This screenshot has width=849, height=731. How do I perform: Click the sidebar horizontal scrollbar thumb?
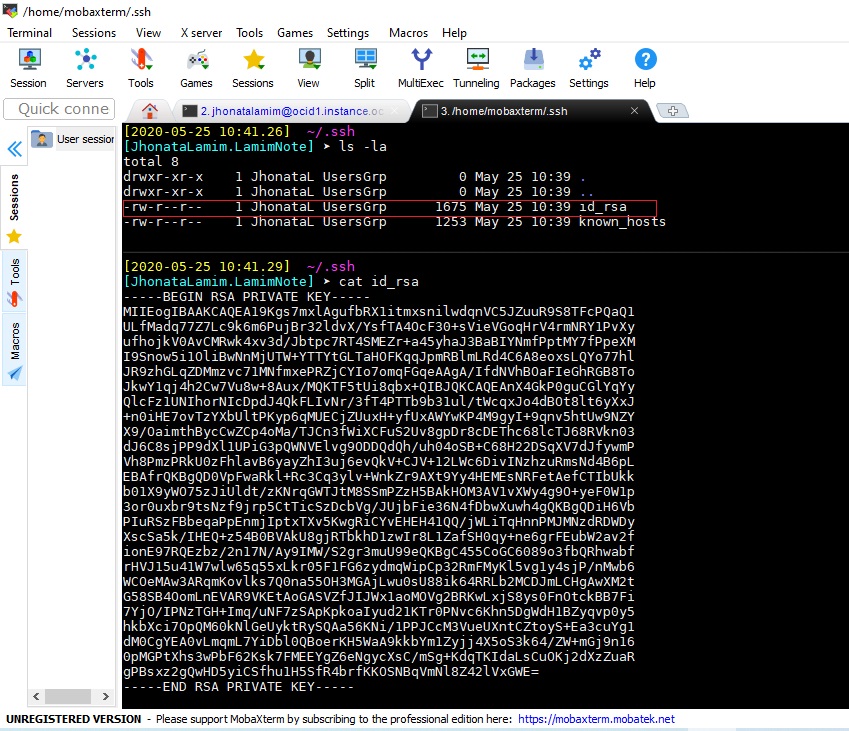click(x=68, y=696)
